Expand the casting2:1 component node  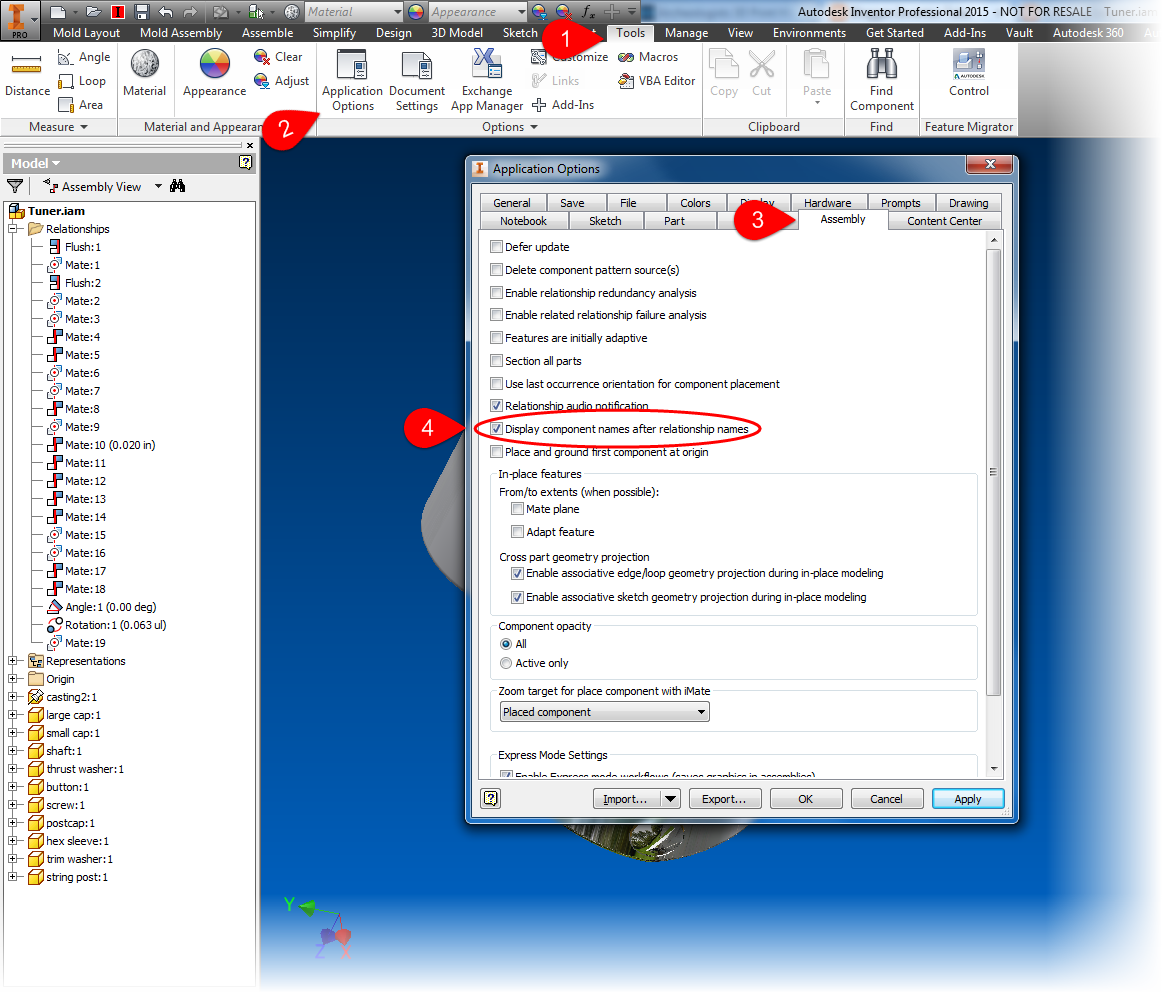coord(13,697)
